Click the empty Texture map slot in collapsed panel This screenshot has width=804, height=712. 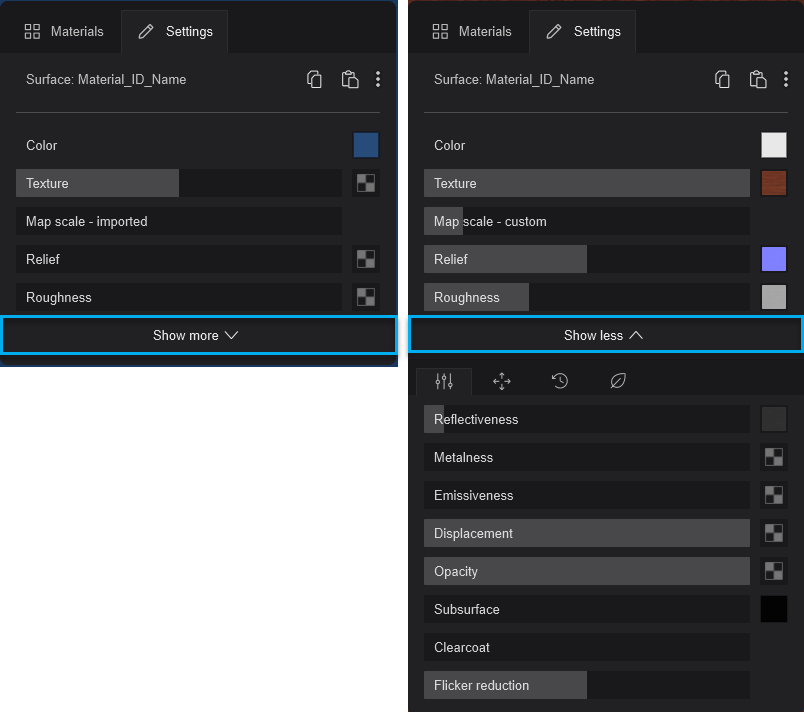click(x=366, y=183)
